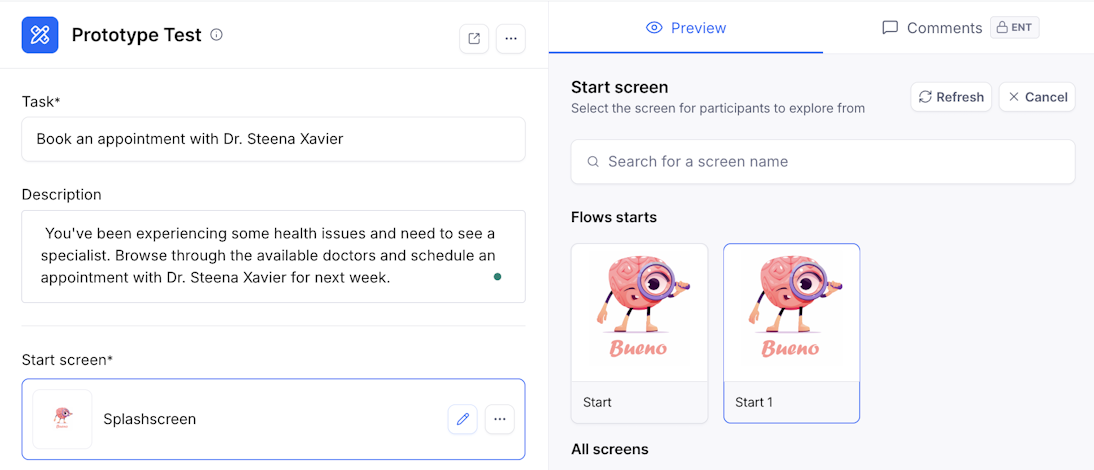Open prototype in new window icon
Image resolution: width=1094 pixels, height=470 pixels.
pos(474,38)
